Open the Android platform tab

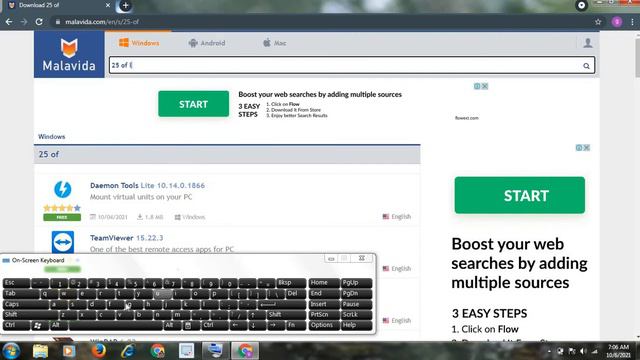click(207, 43)
